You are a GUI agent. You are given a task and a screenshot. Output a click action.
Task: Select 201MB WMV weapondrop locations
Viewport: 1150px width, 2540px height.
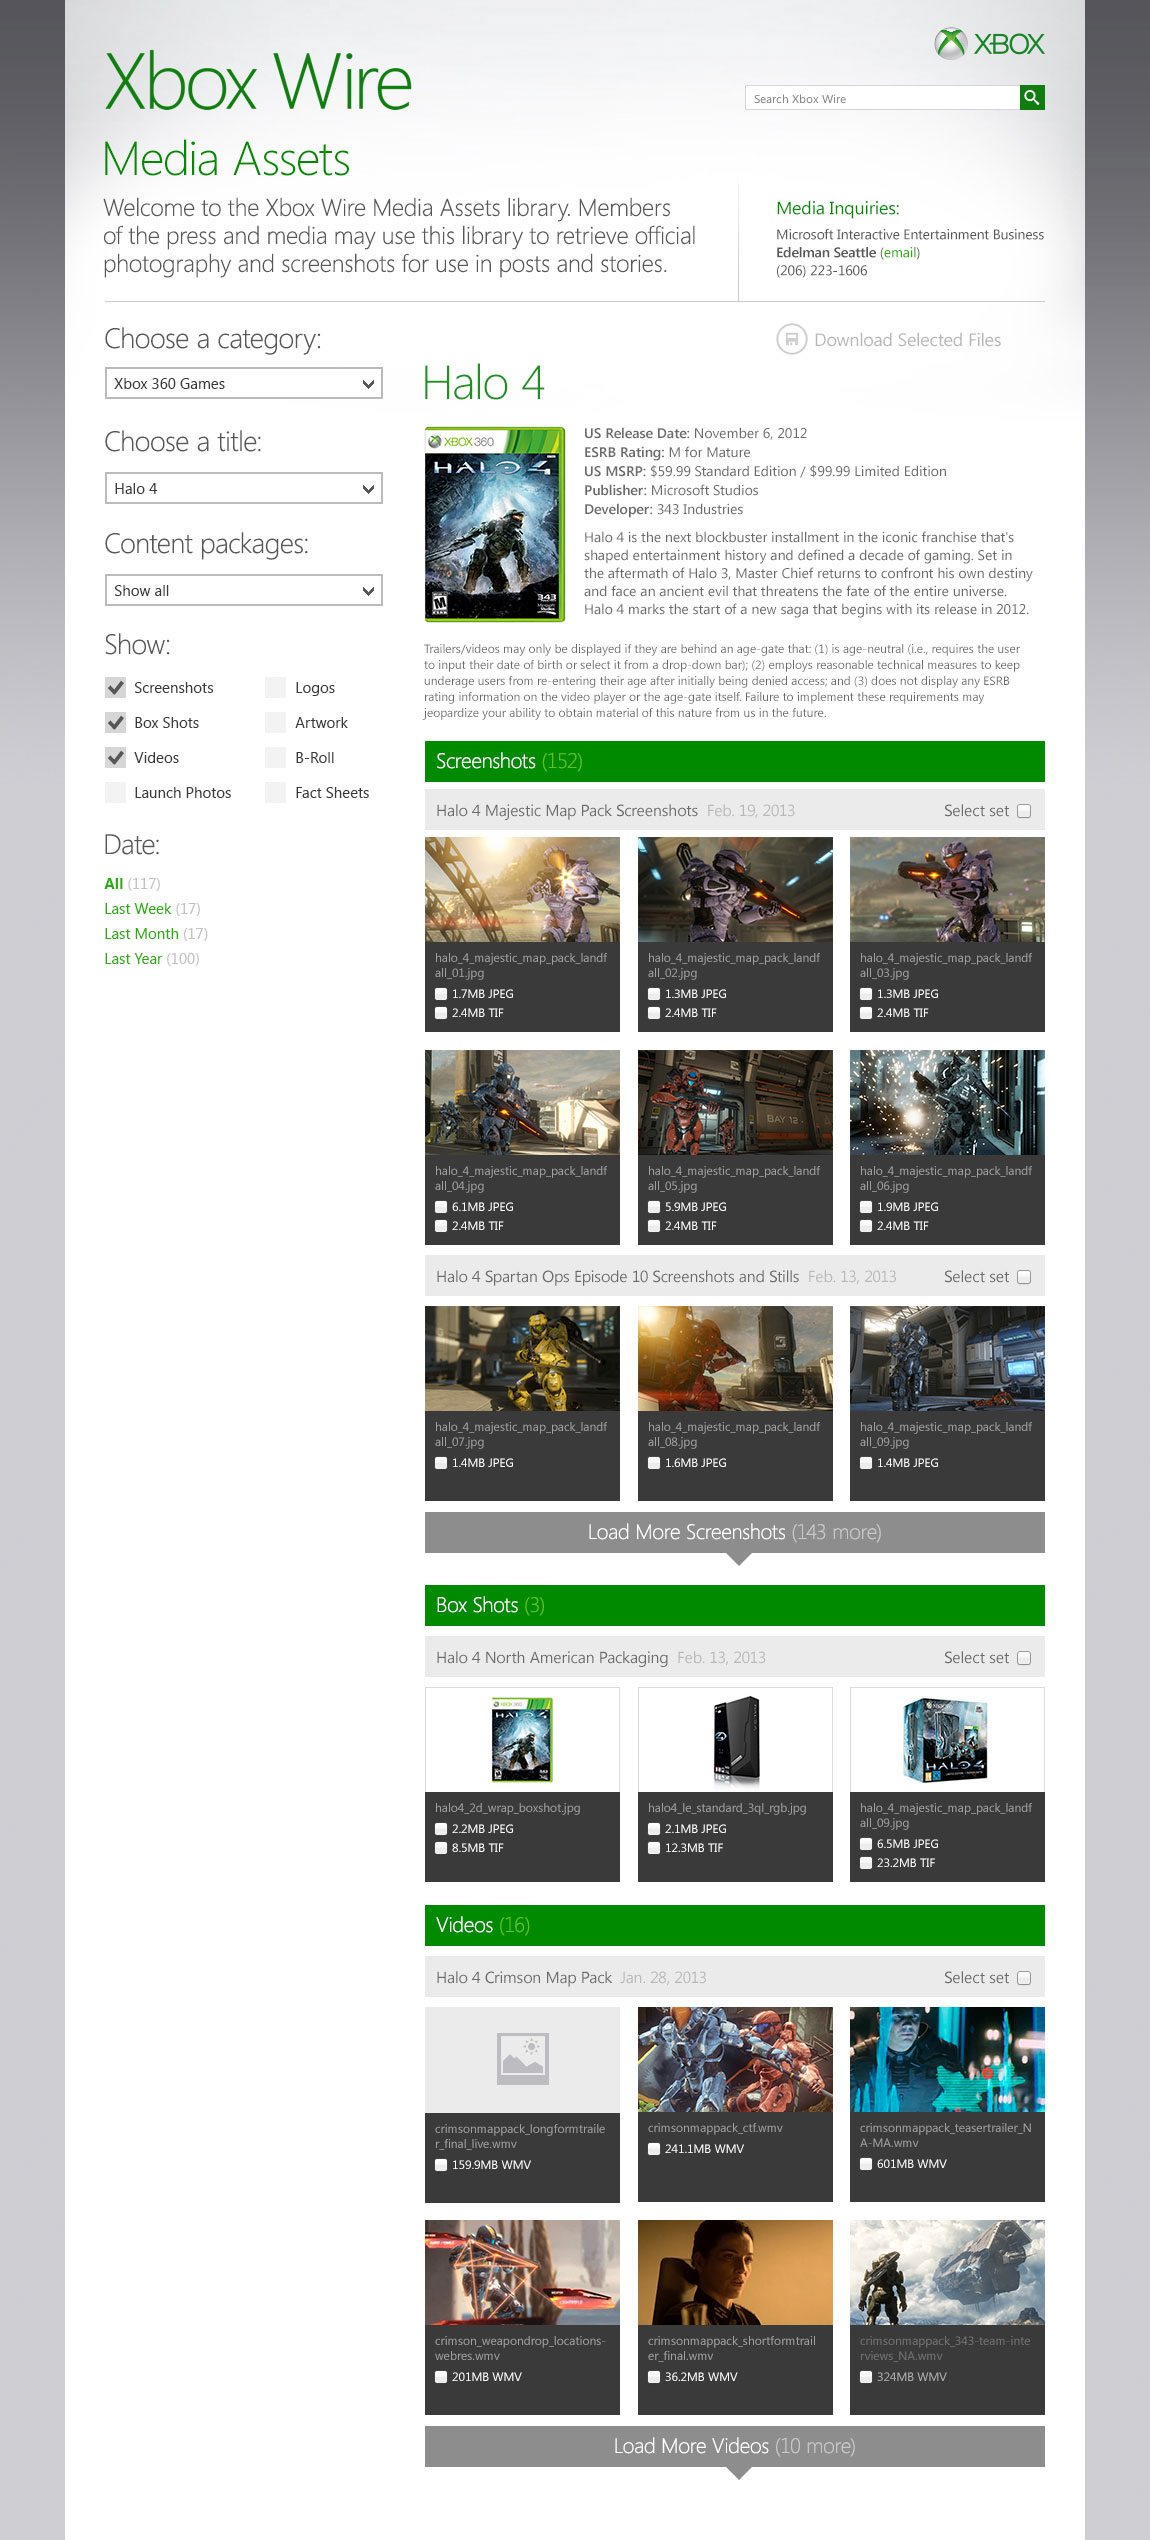(x=441, y=2377)
